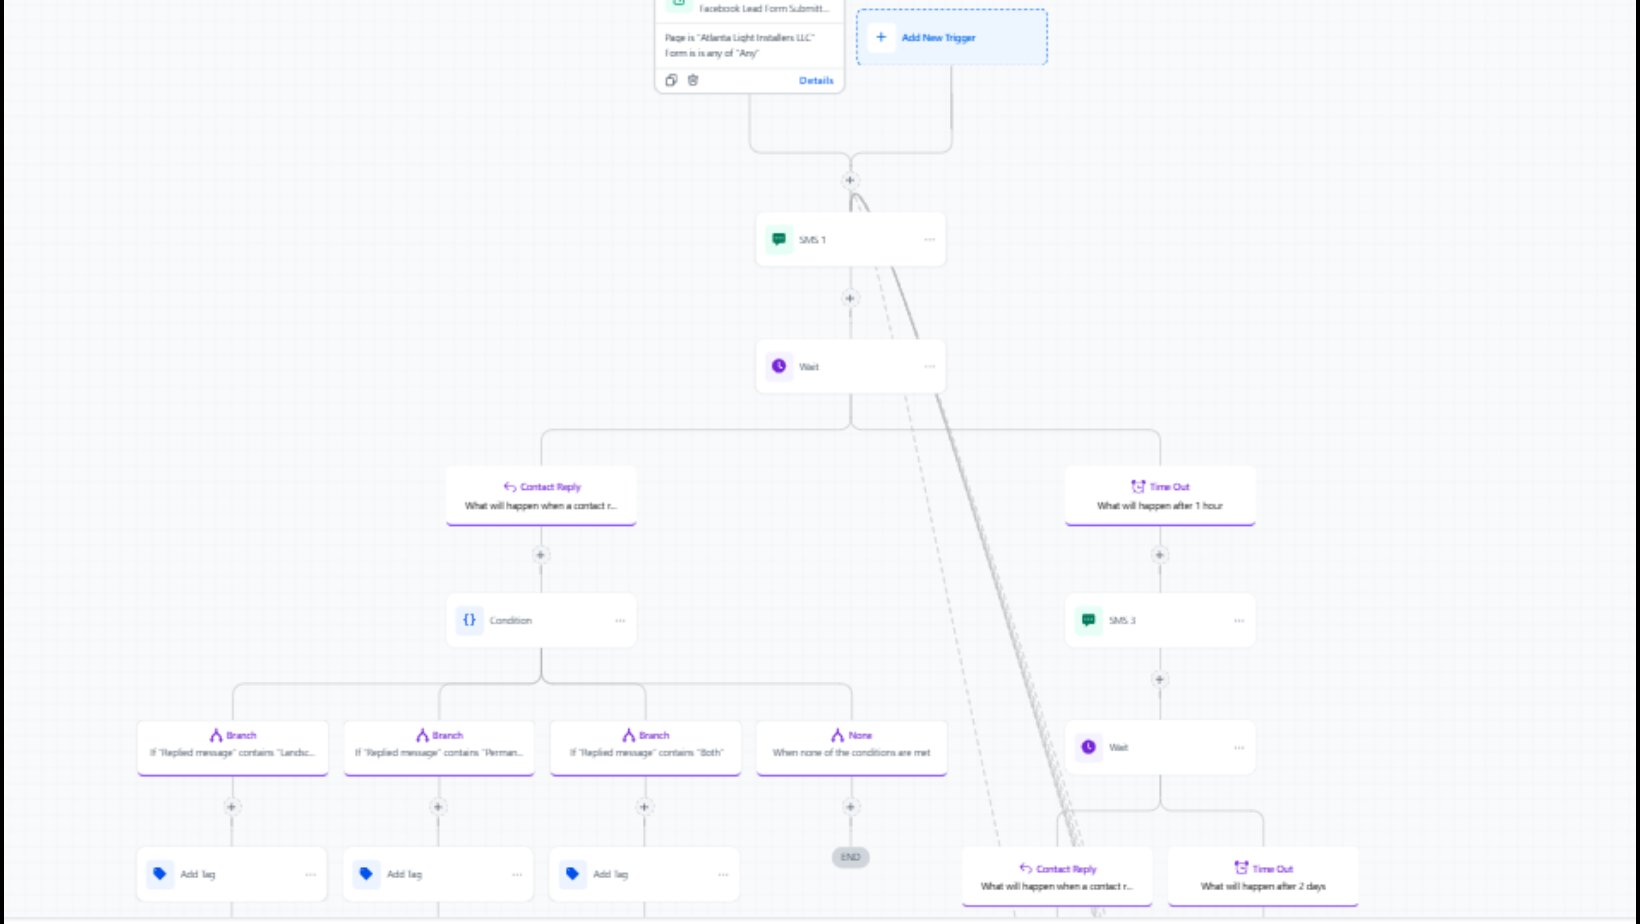This screenshot has width=1640, height=924.
Task: Open Details of the Facebook Lead Form trigger
Action: pyautogui.click(x=816, y=80)
